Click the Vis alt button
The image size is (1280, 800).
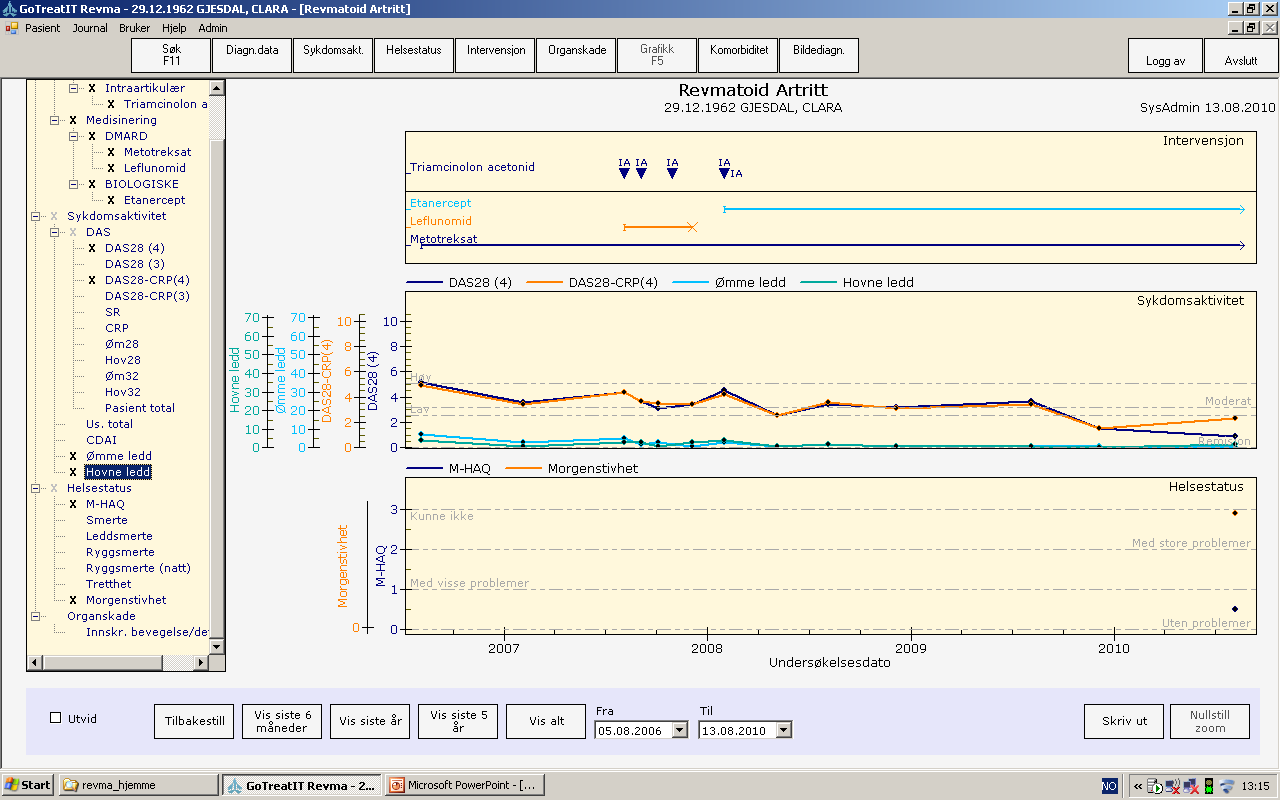pos(546,721)
